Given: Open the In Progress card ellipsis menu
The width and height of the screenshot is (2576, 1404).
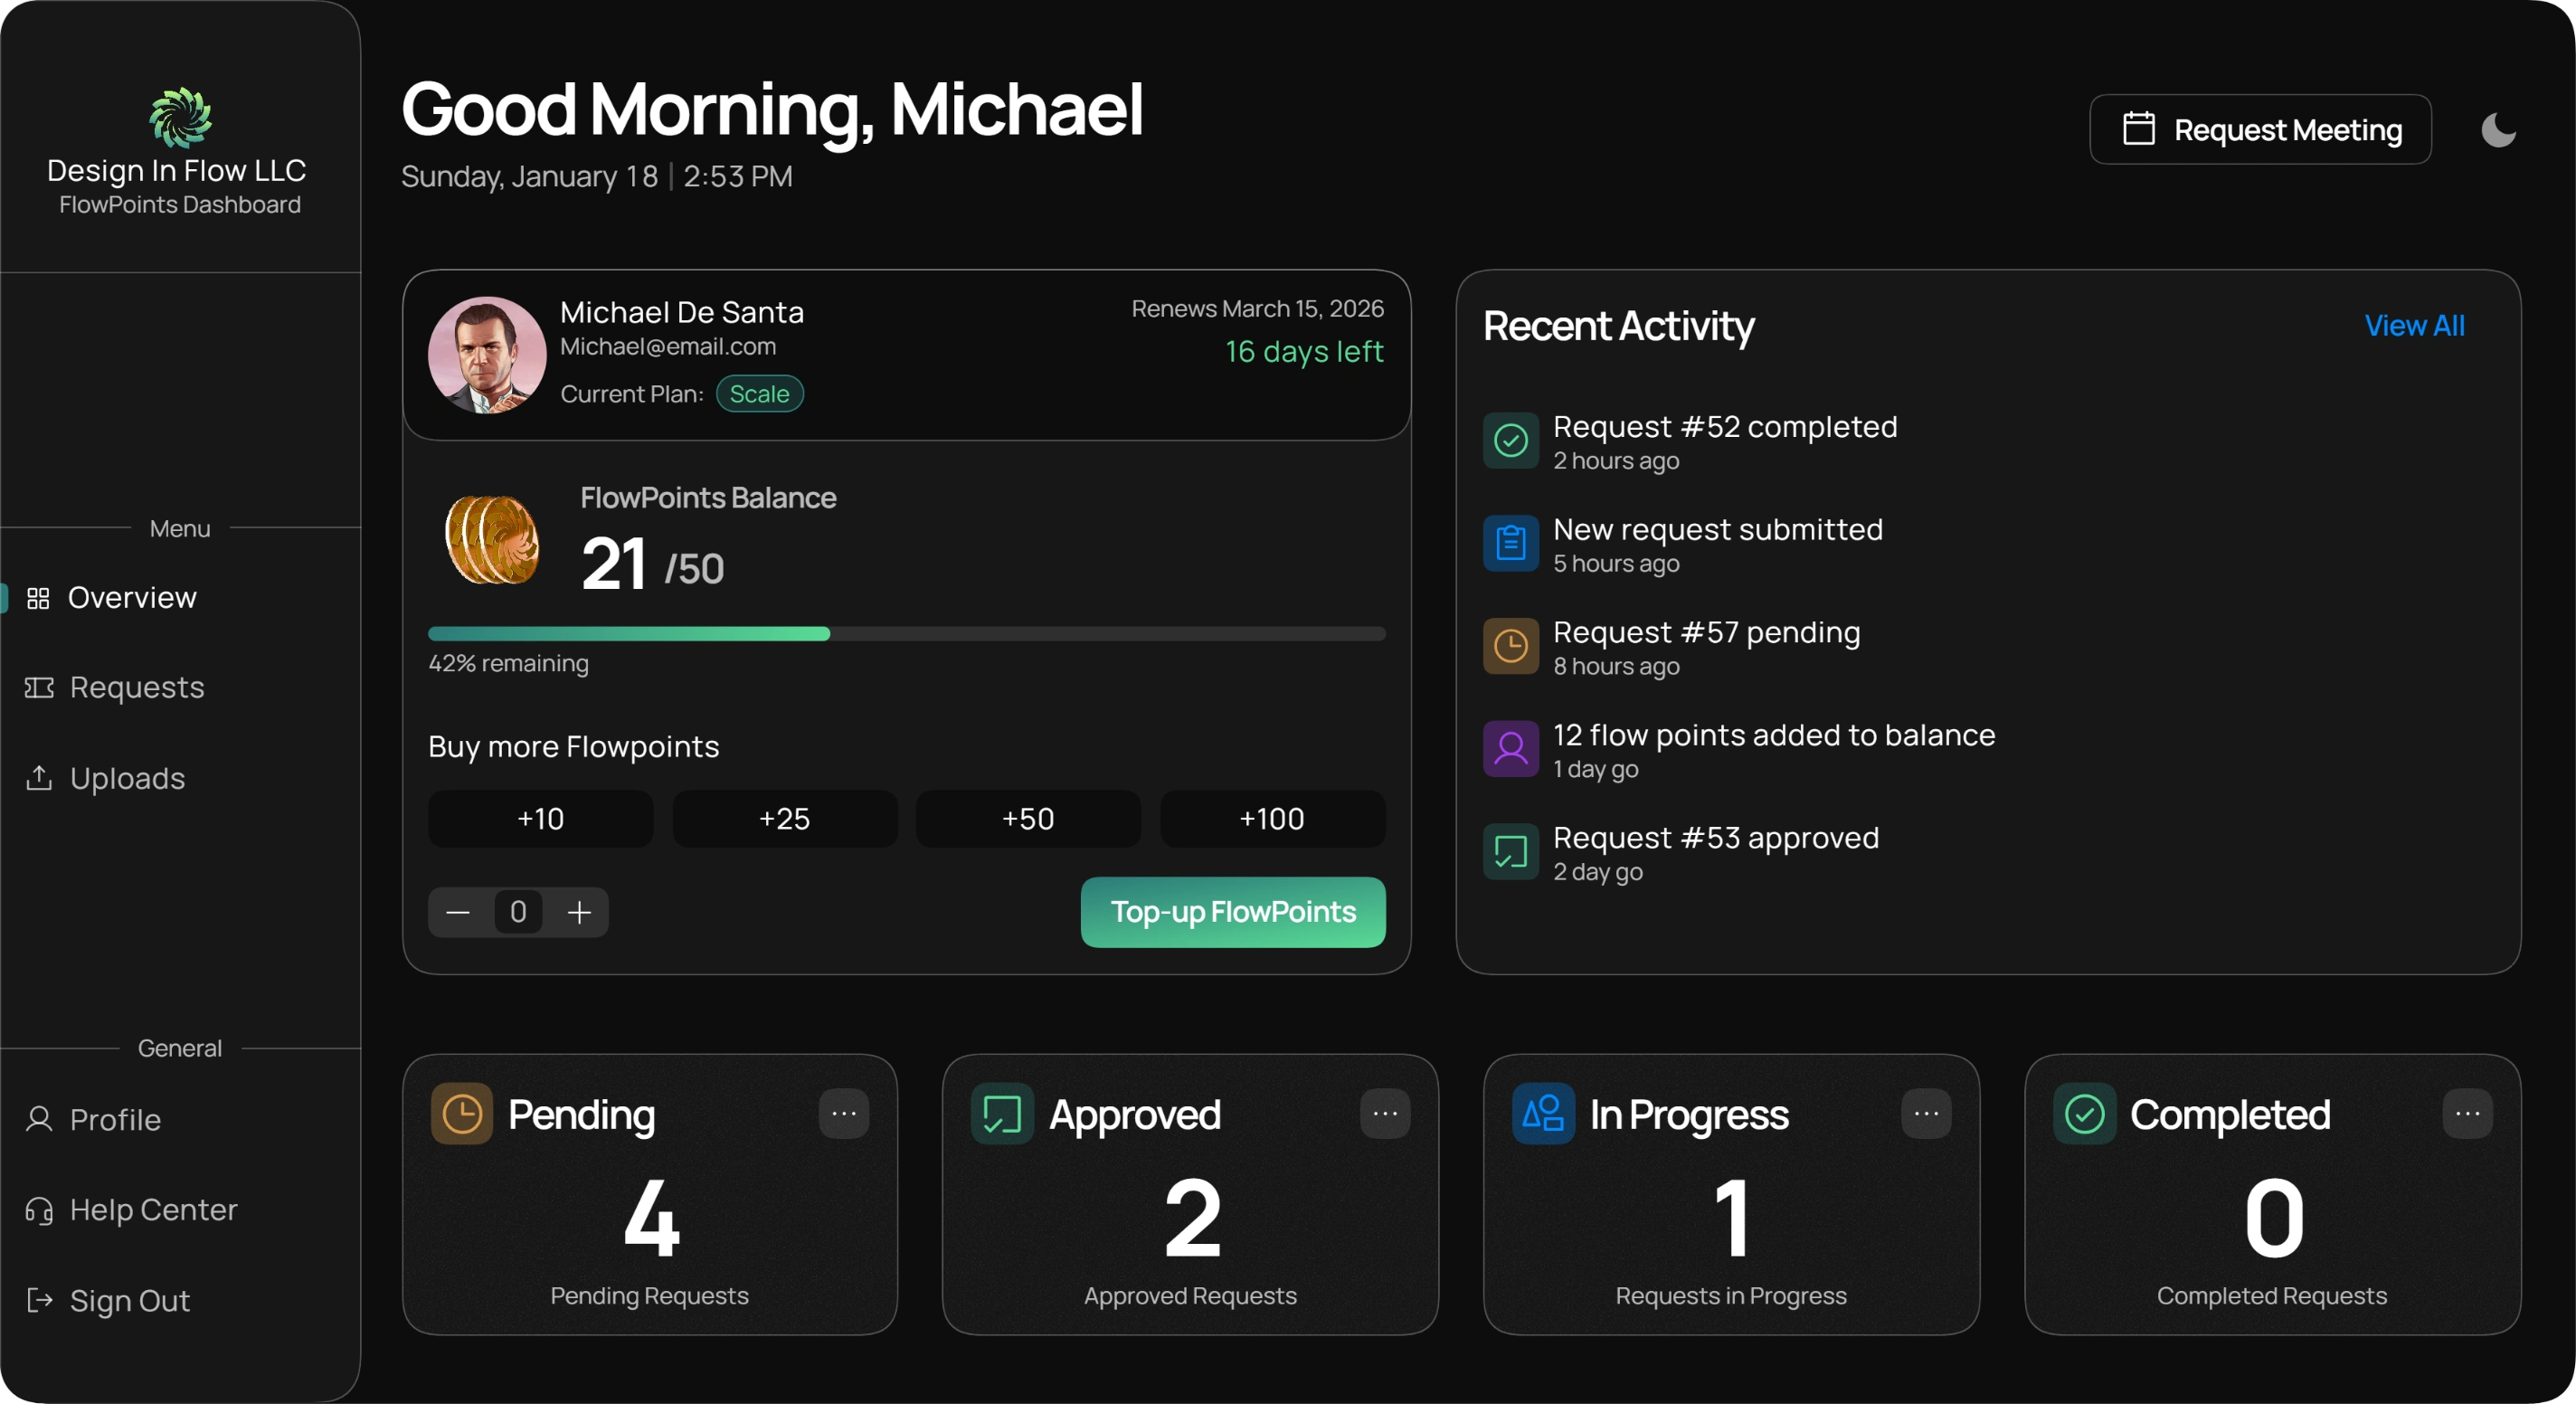Looking at the screenshot, I should coord(1925,1113).
